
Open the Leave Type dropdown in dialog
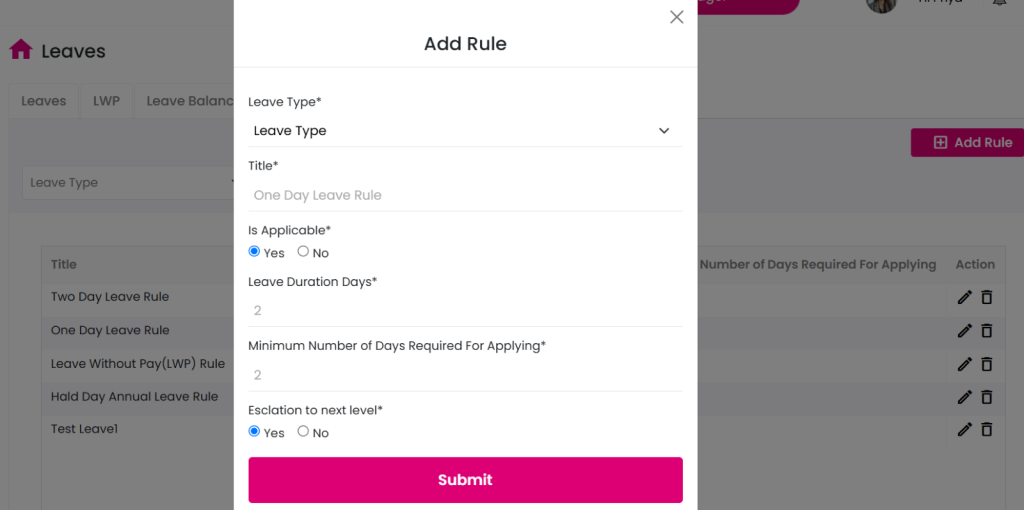[465, 131]
